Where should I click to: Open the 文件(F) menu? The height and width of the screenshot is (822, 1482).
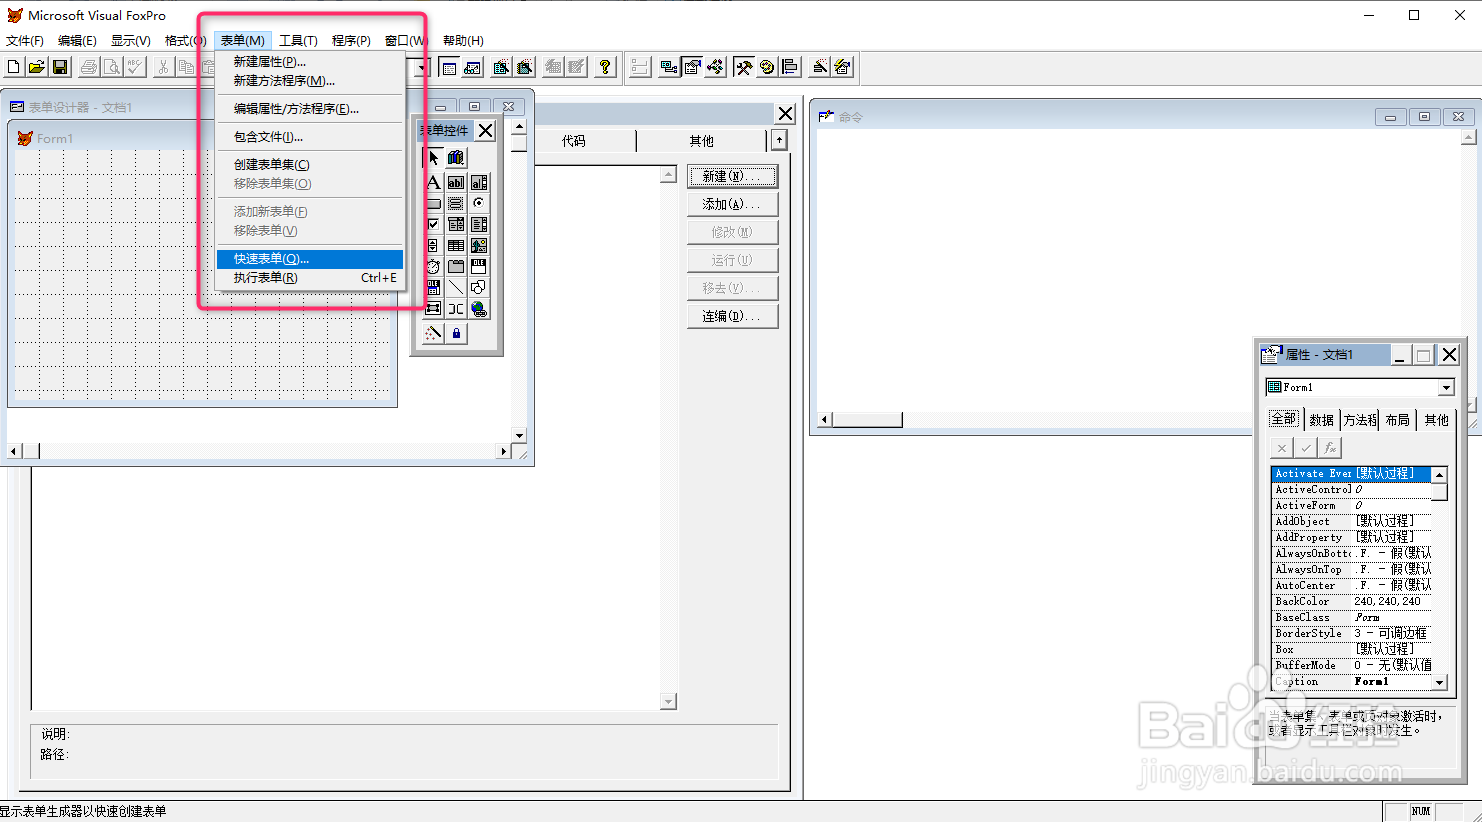[x=25, y=41]
